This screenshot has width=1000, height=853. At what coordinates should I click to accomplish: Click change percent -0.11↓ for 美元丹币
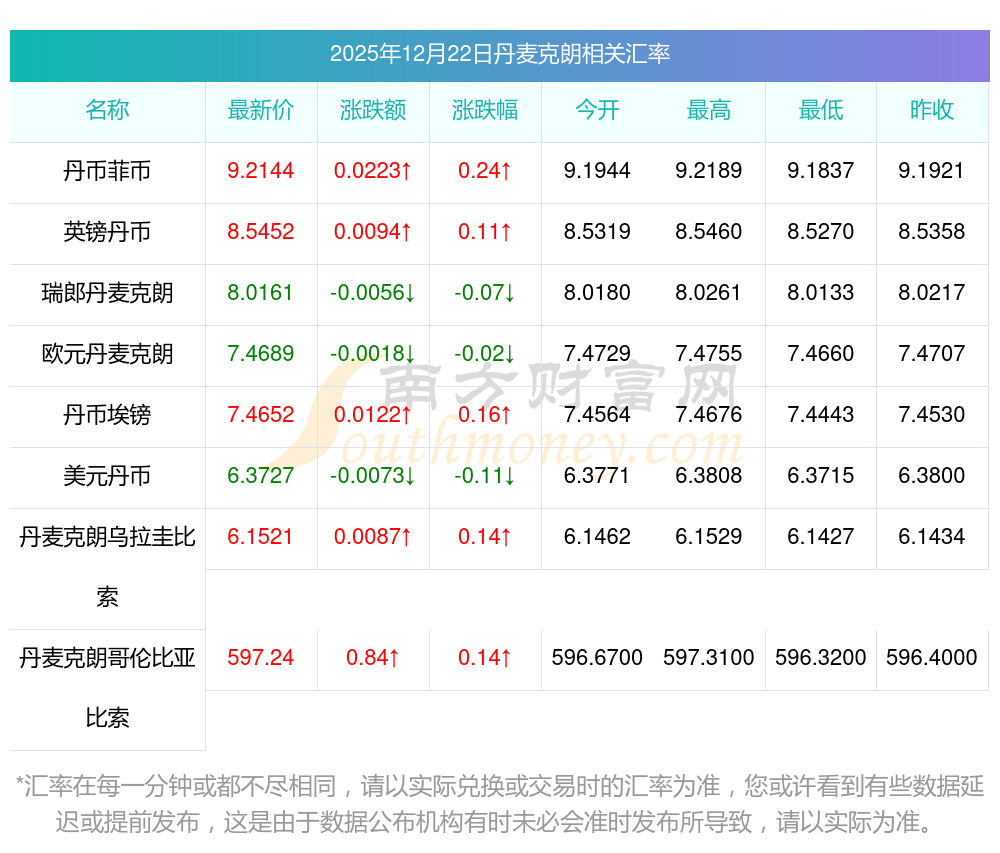485,476
